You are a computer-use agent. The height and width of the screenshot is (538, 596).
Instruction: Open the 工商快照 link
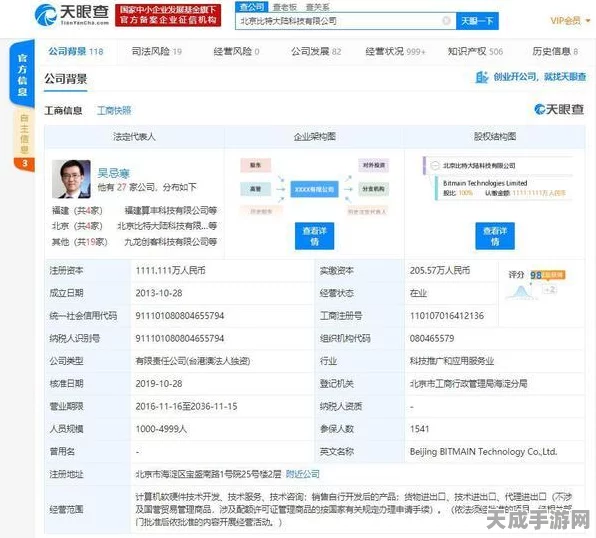click(x=114, y=111)
